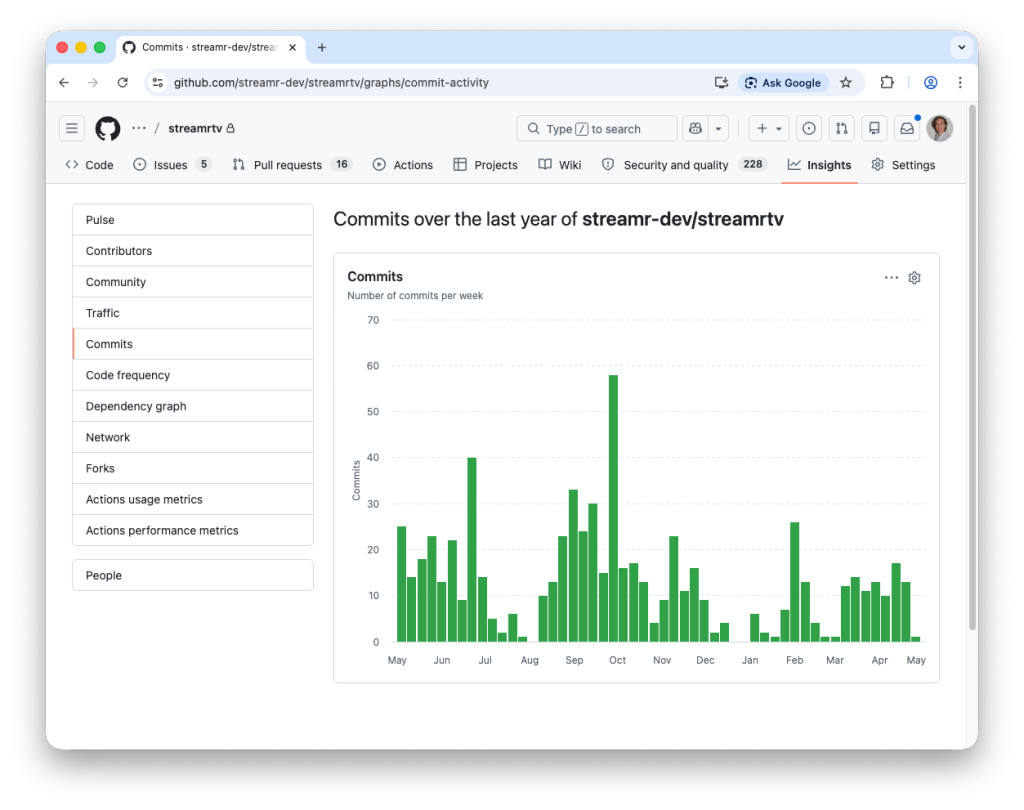Select the Commits streamr-dev browser tab
Screen dimensions: 1024x810
click(x=211, y=47)
